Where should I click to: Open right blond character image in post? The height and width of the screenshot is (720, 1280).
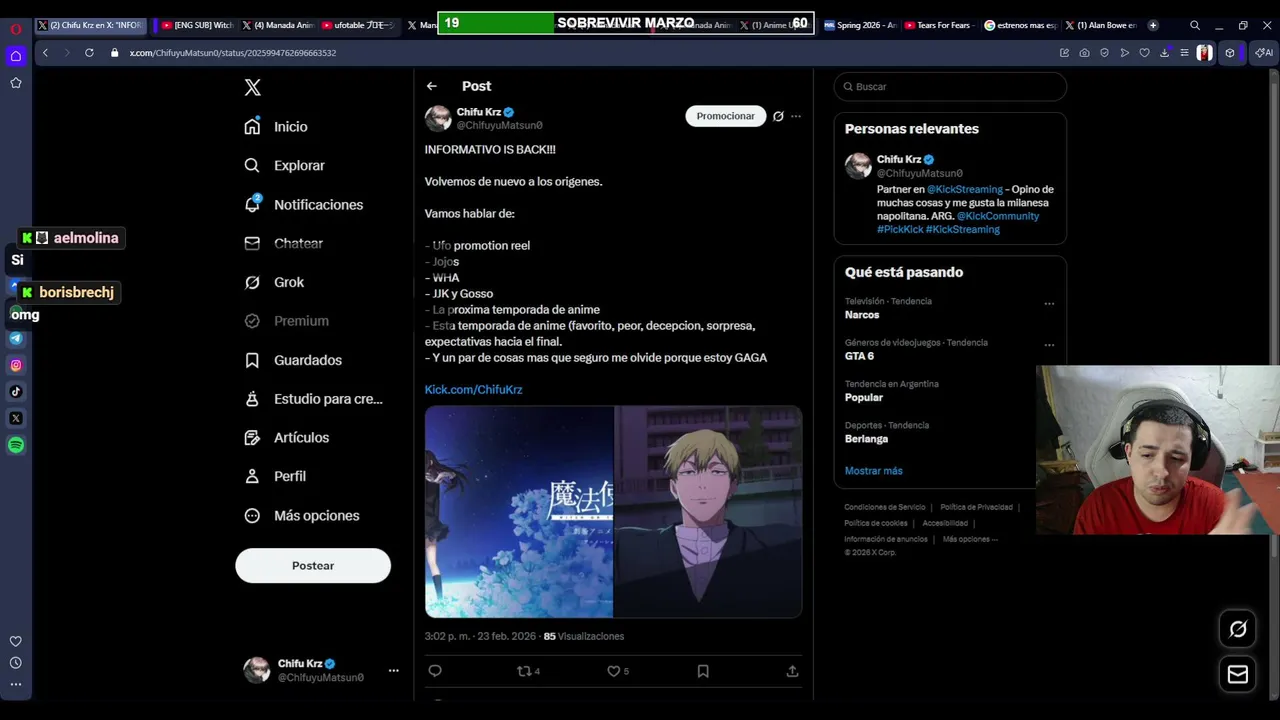(708, 512)
